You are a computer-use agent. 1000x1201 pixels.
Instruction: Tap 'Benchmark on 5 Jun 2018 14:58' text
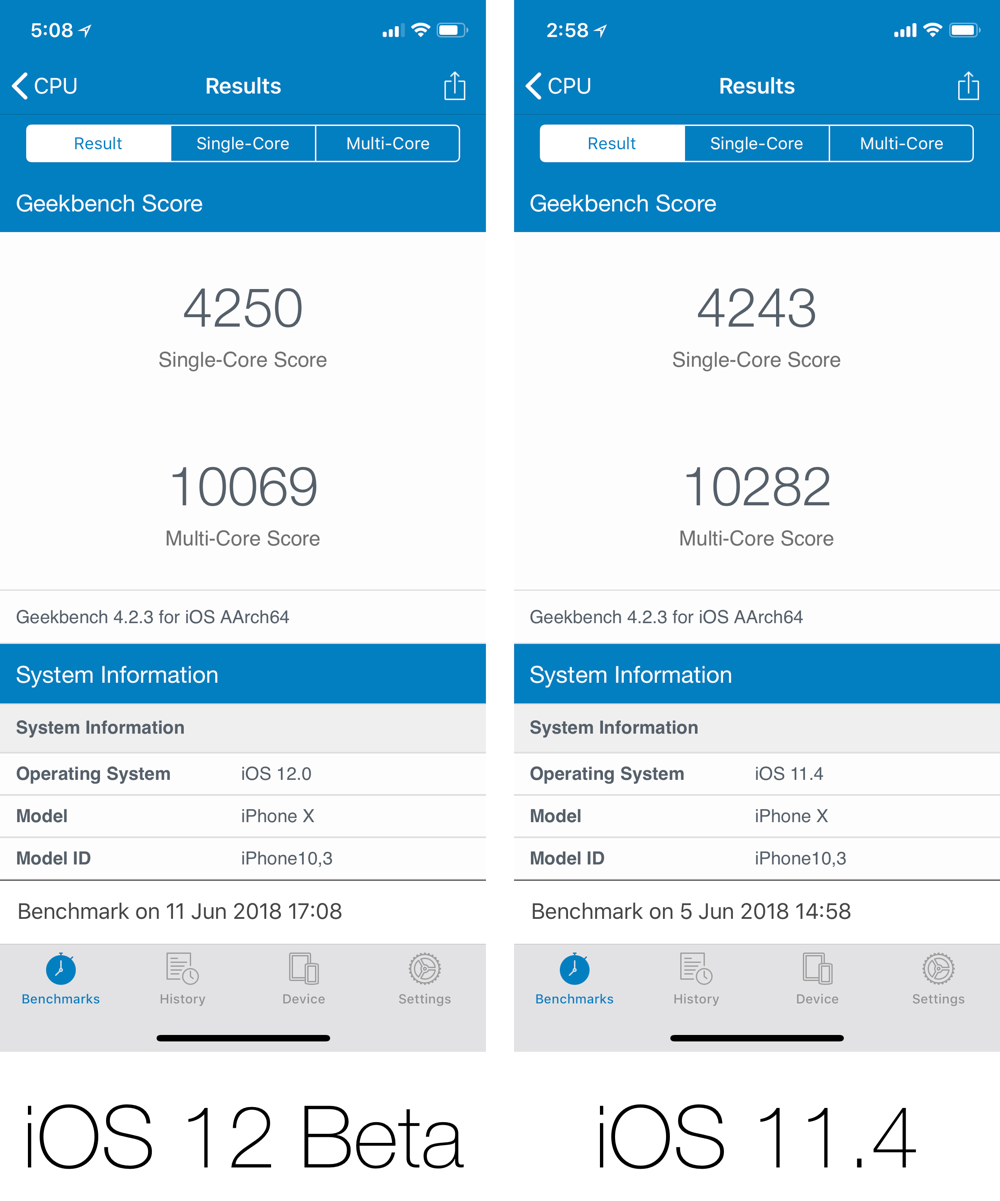point(691,912)
